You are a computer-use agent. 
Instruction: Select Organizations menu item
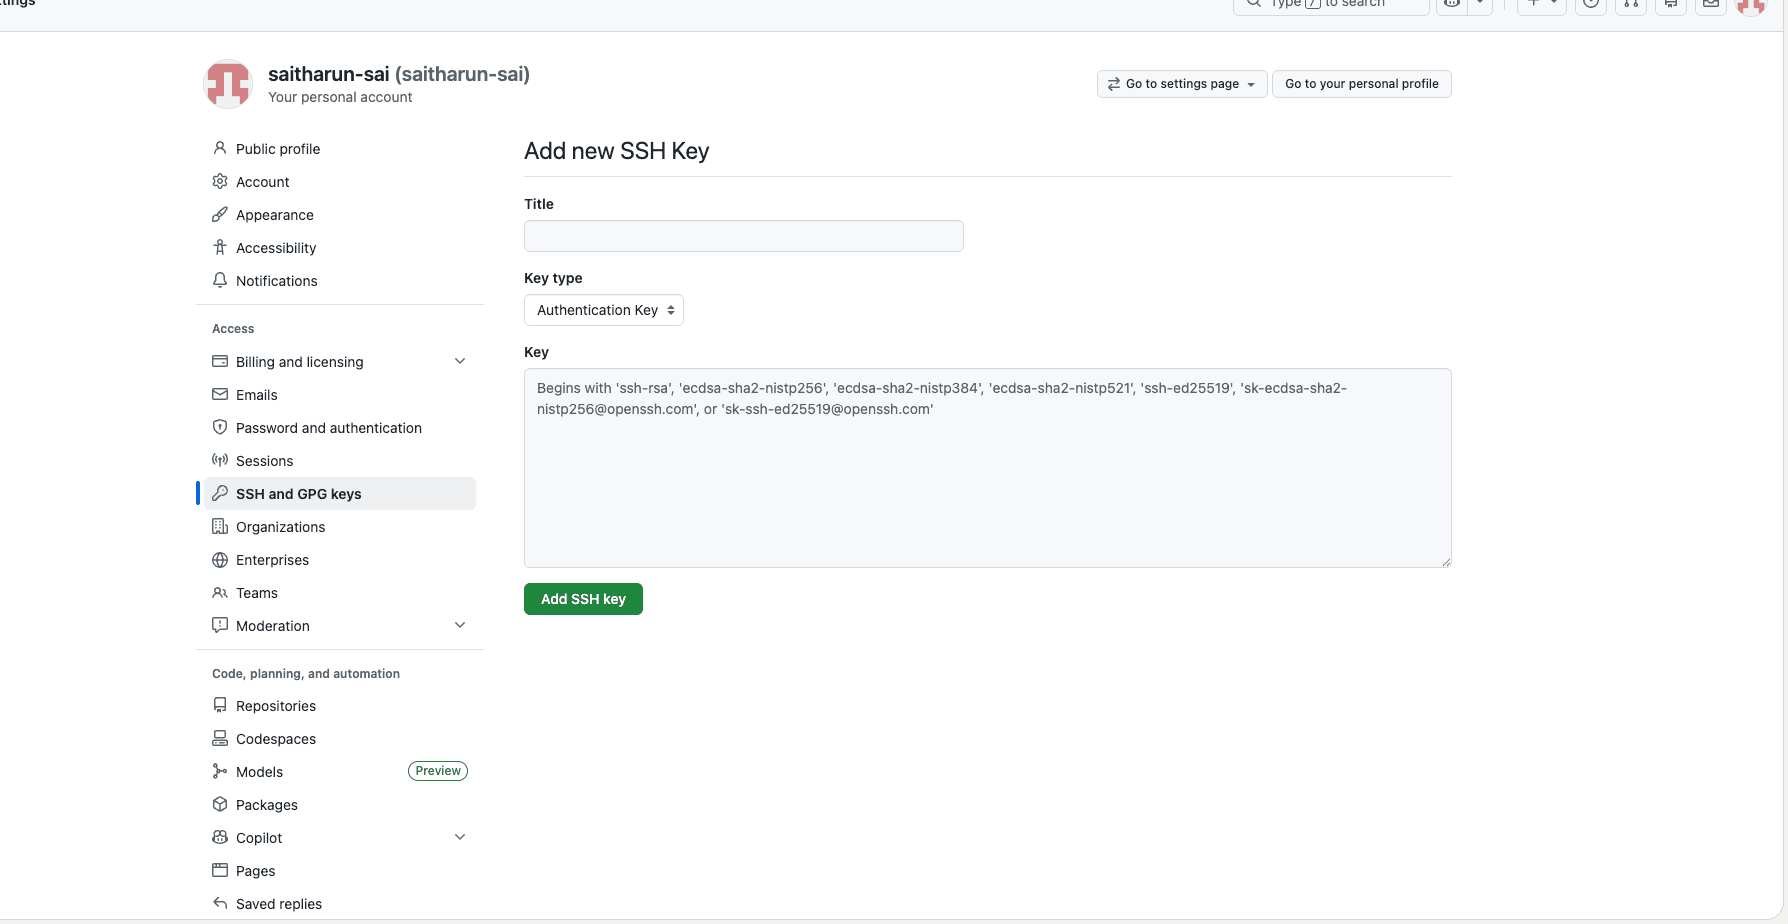[340, 527]
